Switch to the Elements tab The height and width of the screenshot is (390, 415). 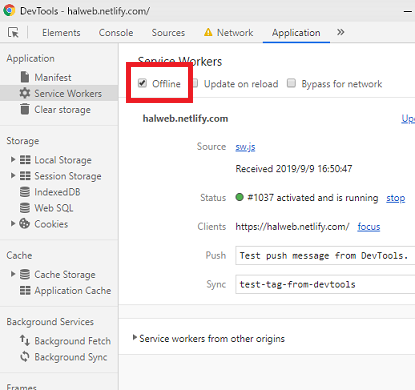(61, 33)
